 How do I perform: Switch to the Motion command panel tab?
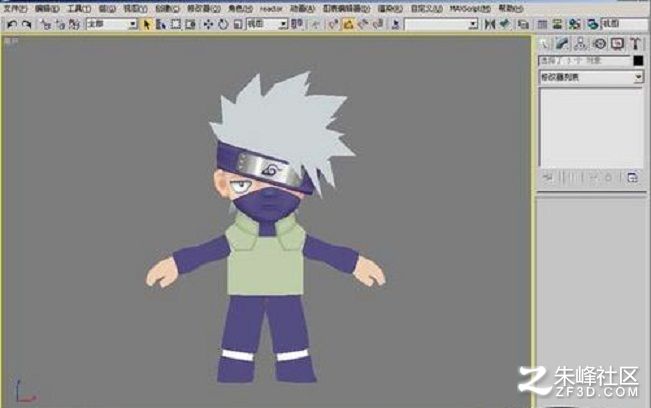click(599, 44)
